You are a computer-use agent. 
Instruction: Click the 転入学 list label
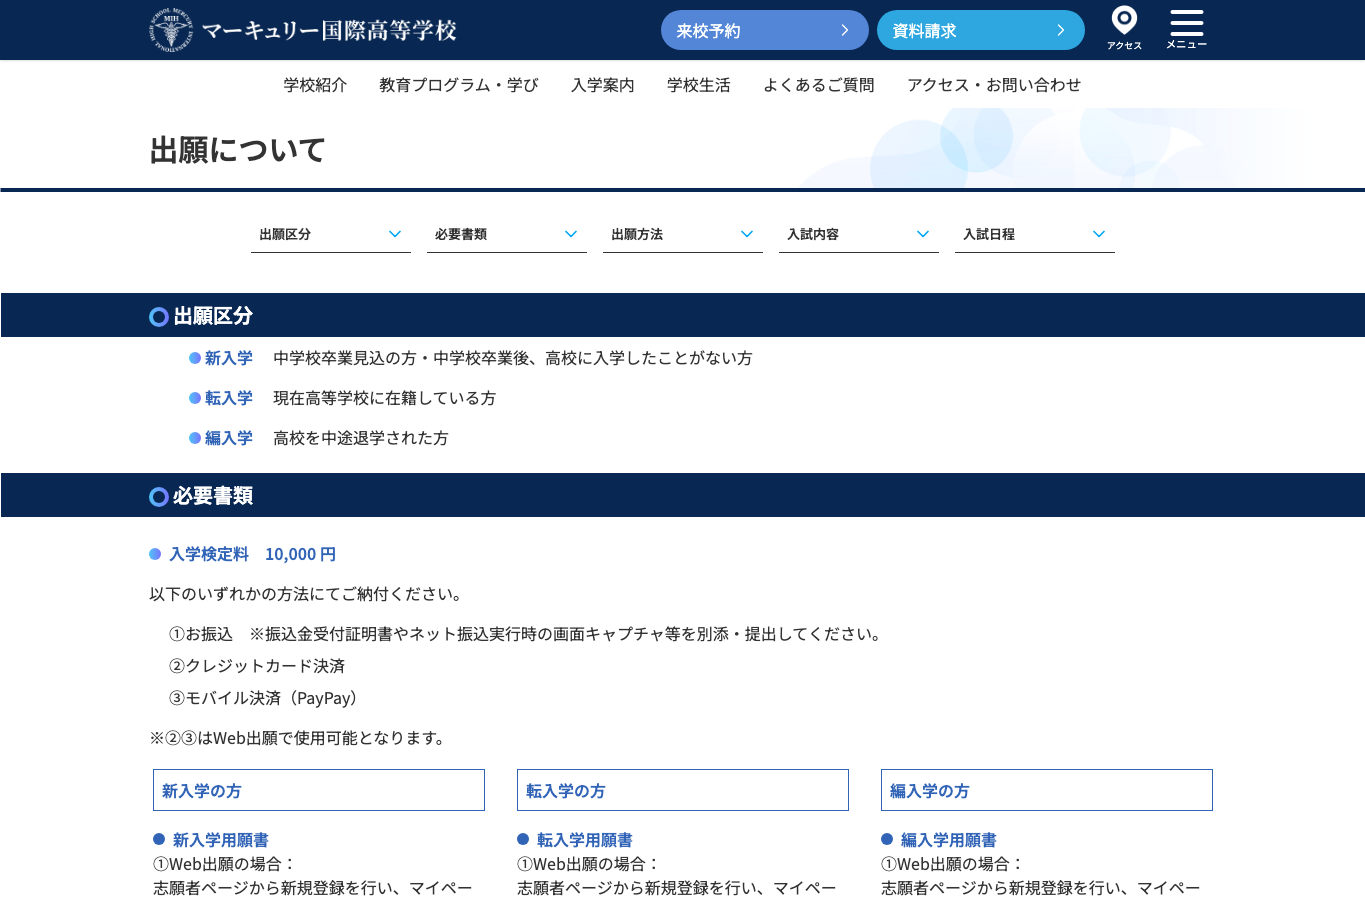pyautogui.click(x=229, y=398)
